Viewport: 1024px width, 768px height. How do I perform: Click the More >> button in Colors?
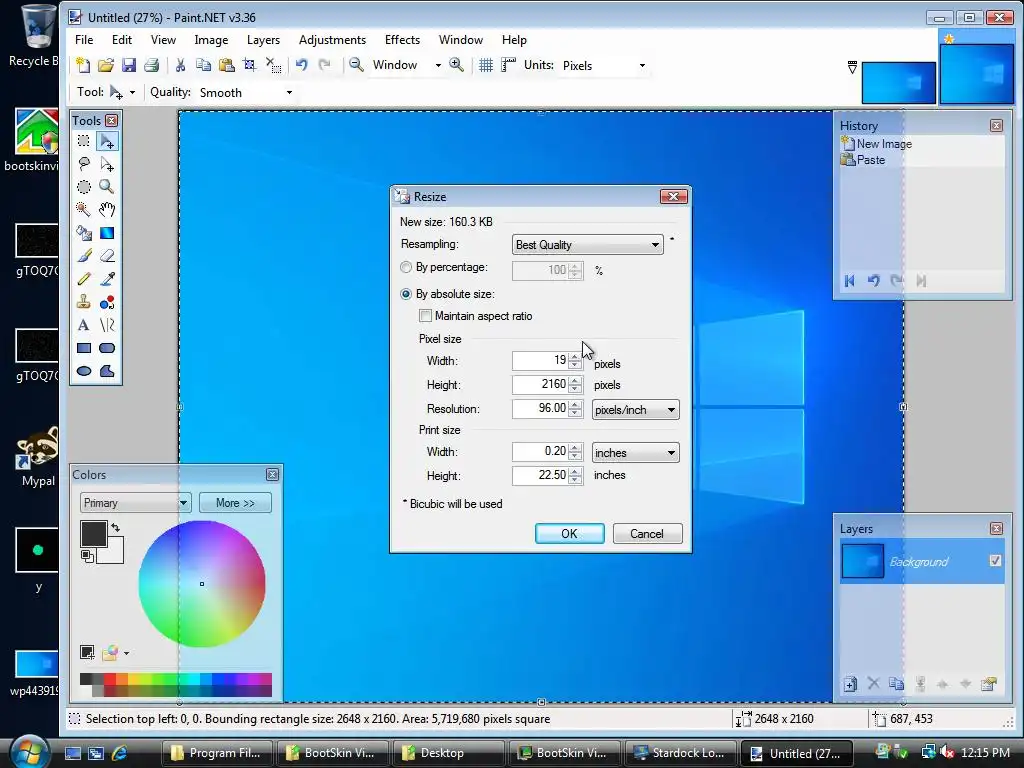(235, 503)
